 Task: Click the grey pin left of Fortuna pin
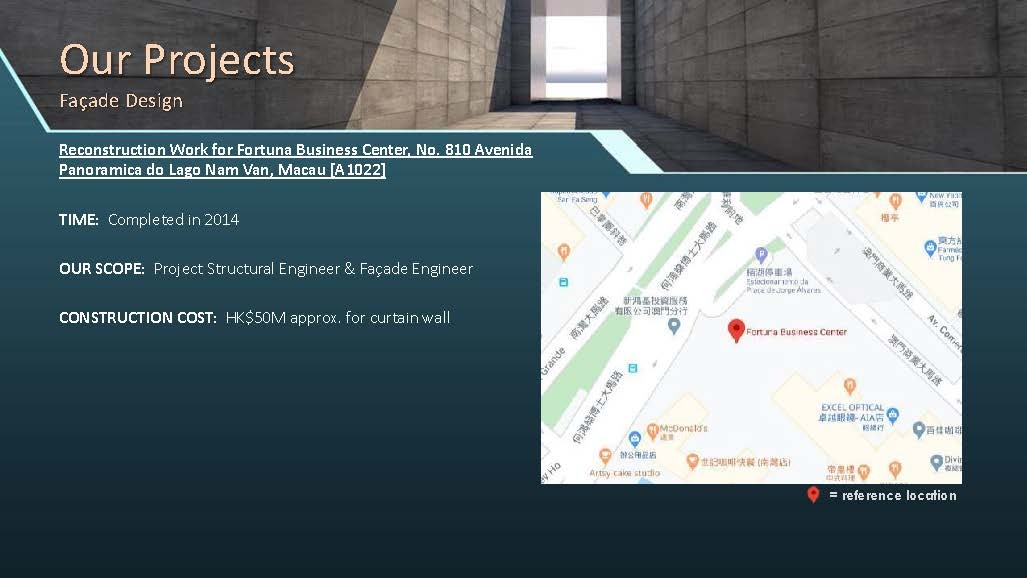pos(674,326)
